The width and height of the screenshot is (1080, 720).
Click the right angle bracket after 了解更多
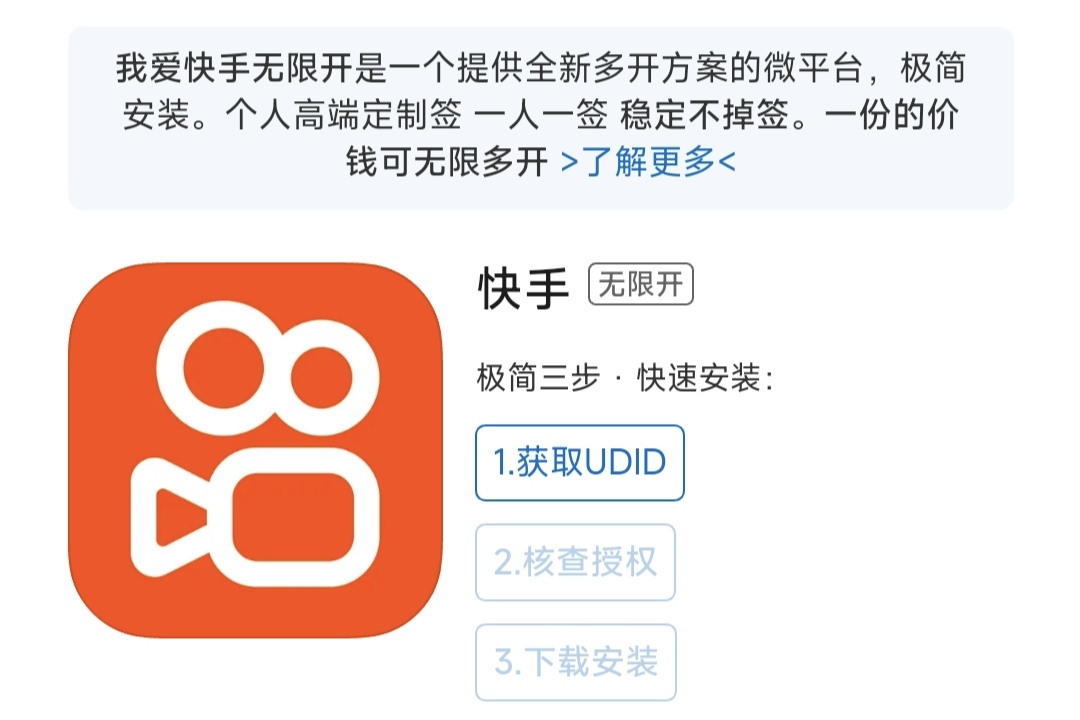click(727, 163)
